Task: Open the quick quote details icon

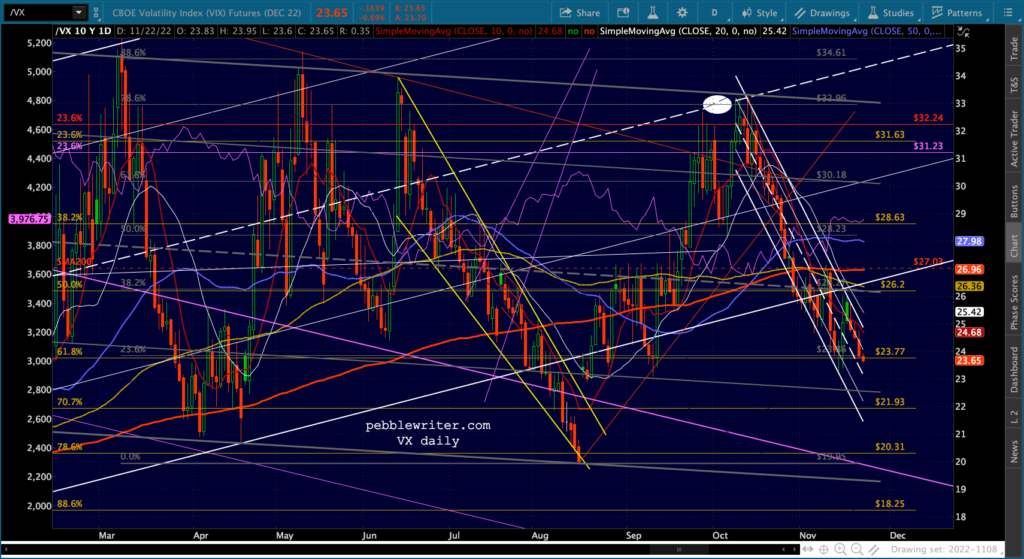Action: (x=623, y=12)
